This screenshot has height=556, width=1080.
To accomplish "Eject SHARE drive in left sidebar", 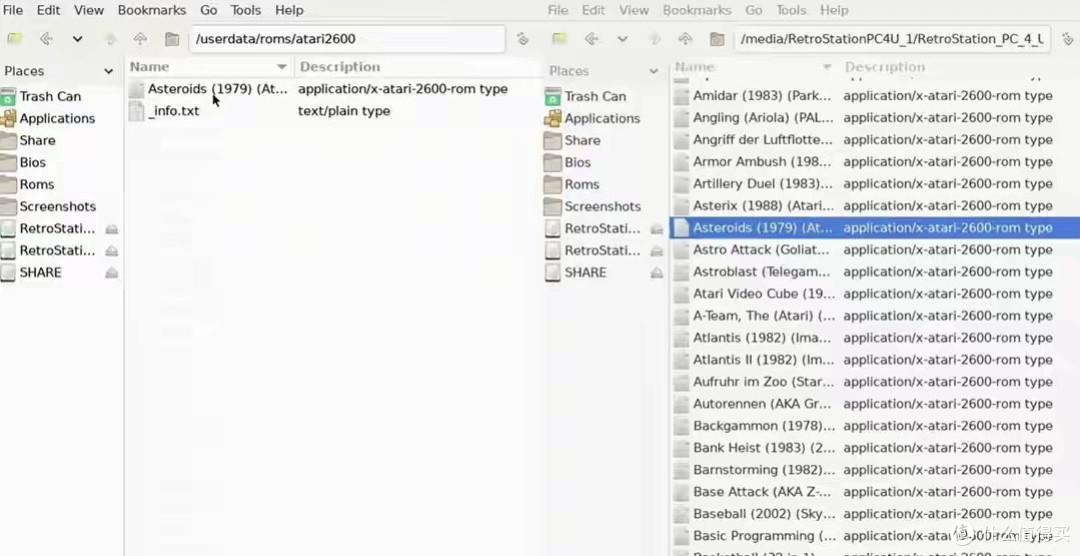I will pyautogui.click(x=112, y=273).
